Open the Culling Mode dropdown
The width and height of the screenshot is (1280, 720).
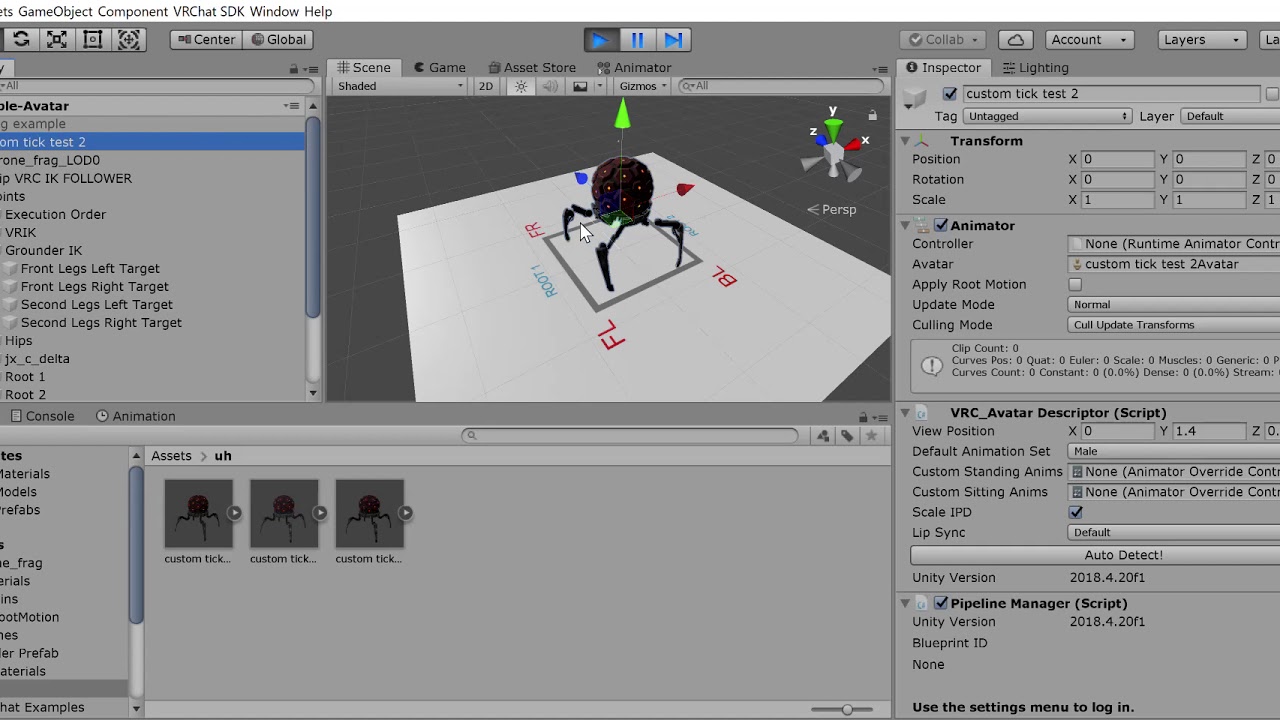[x=1174, y=325]
